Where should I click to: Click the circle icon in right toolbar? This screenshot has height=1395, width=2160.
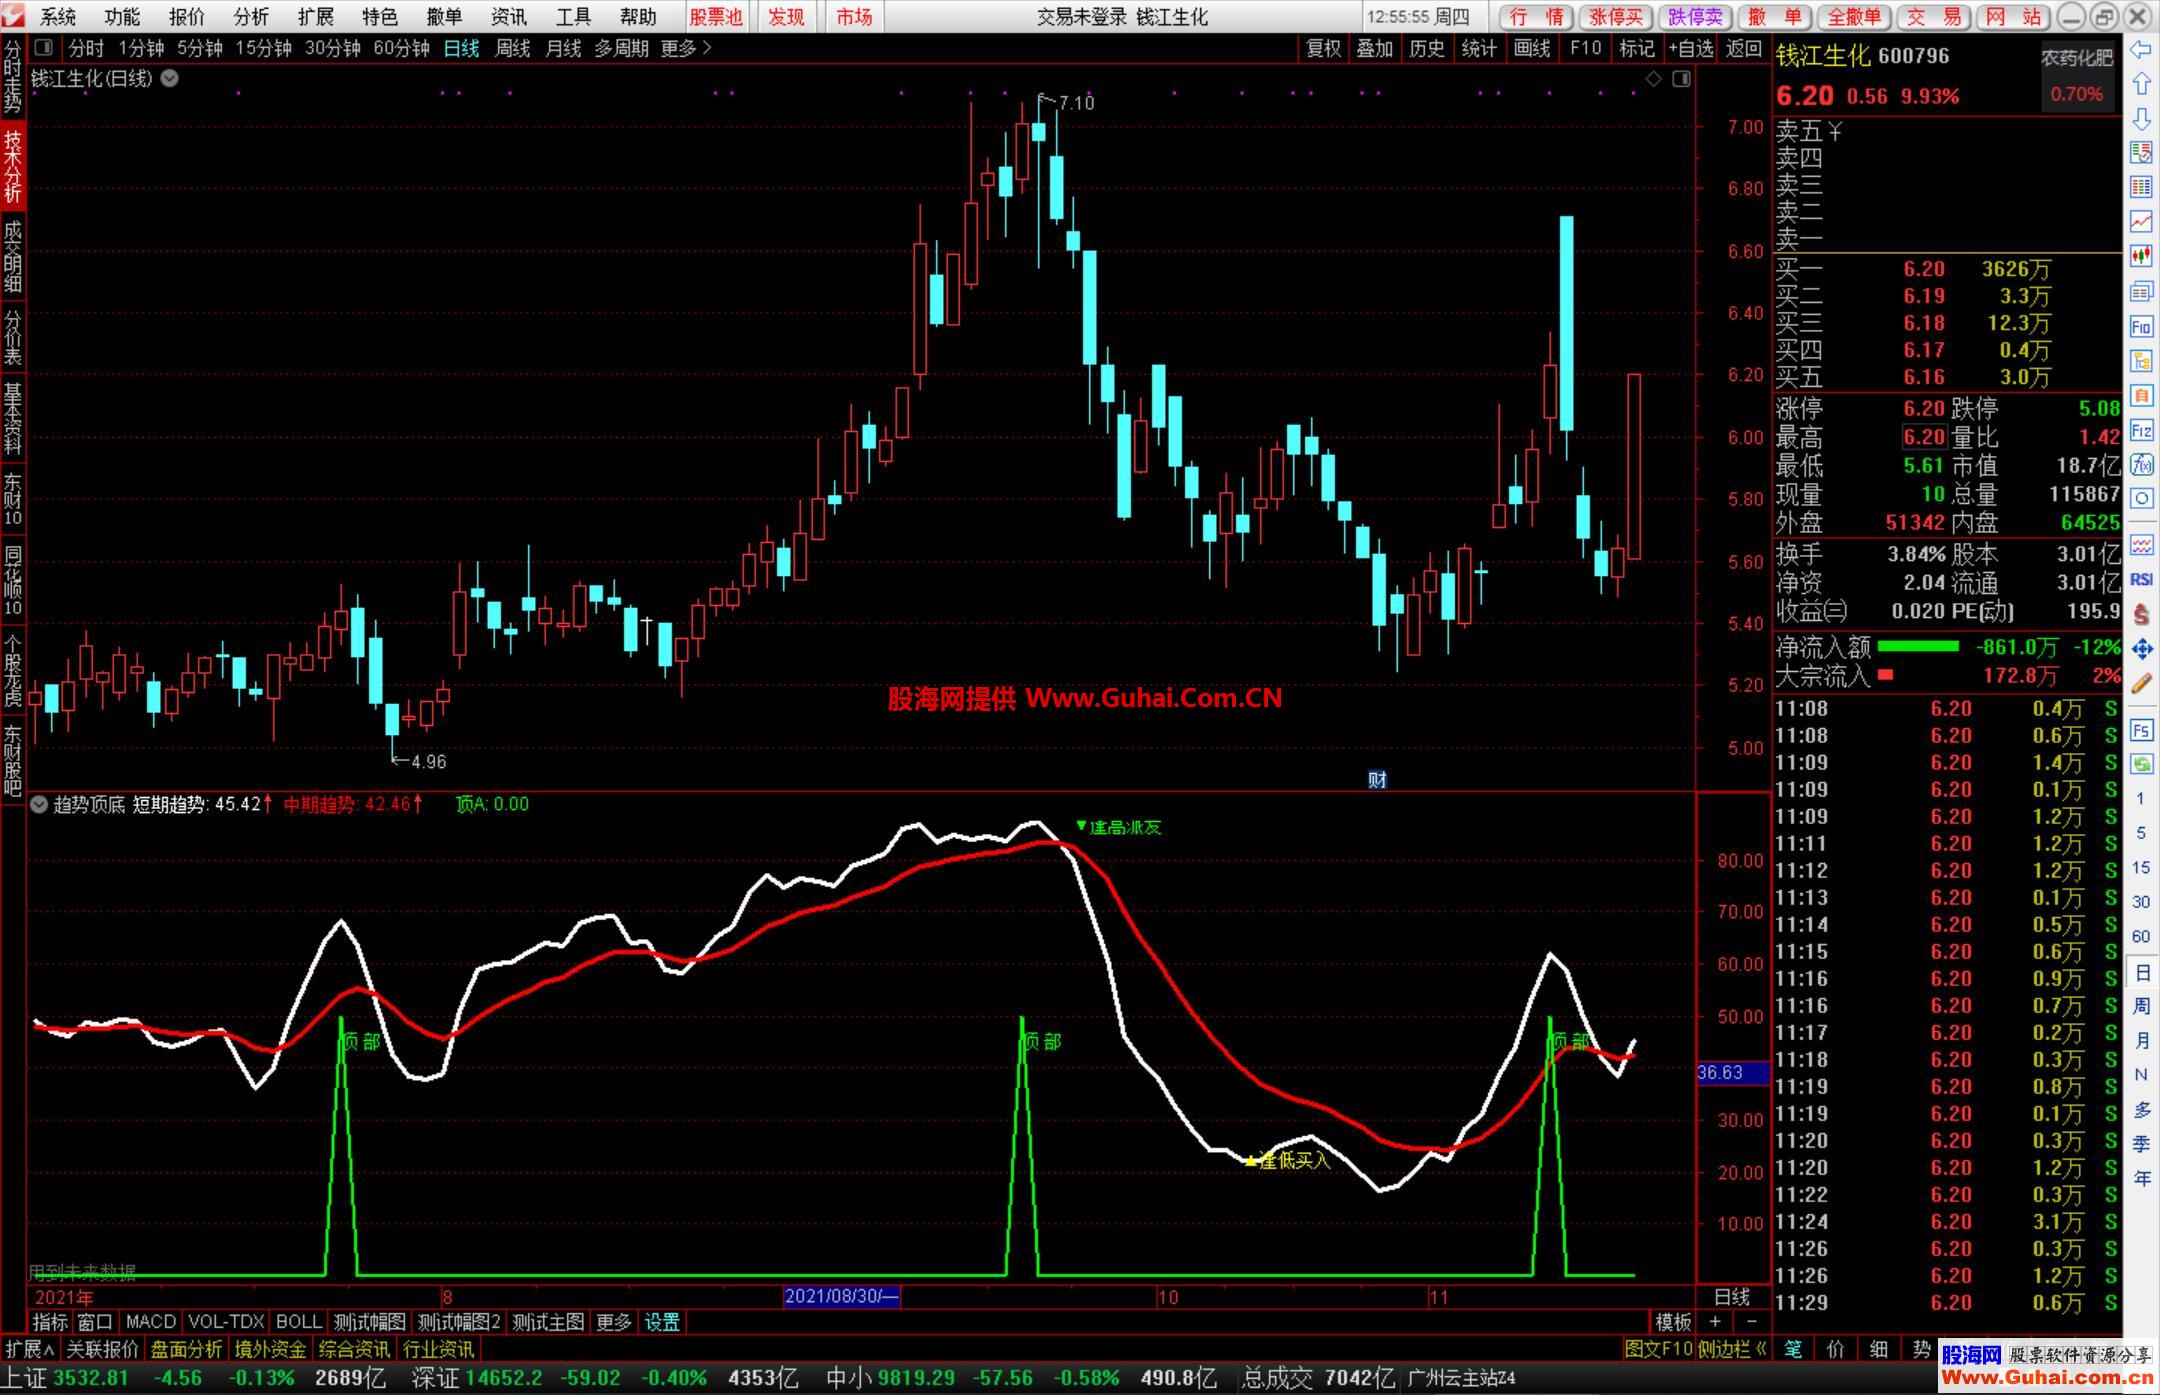[2141, 499]
